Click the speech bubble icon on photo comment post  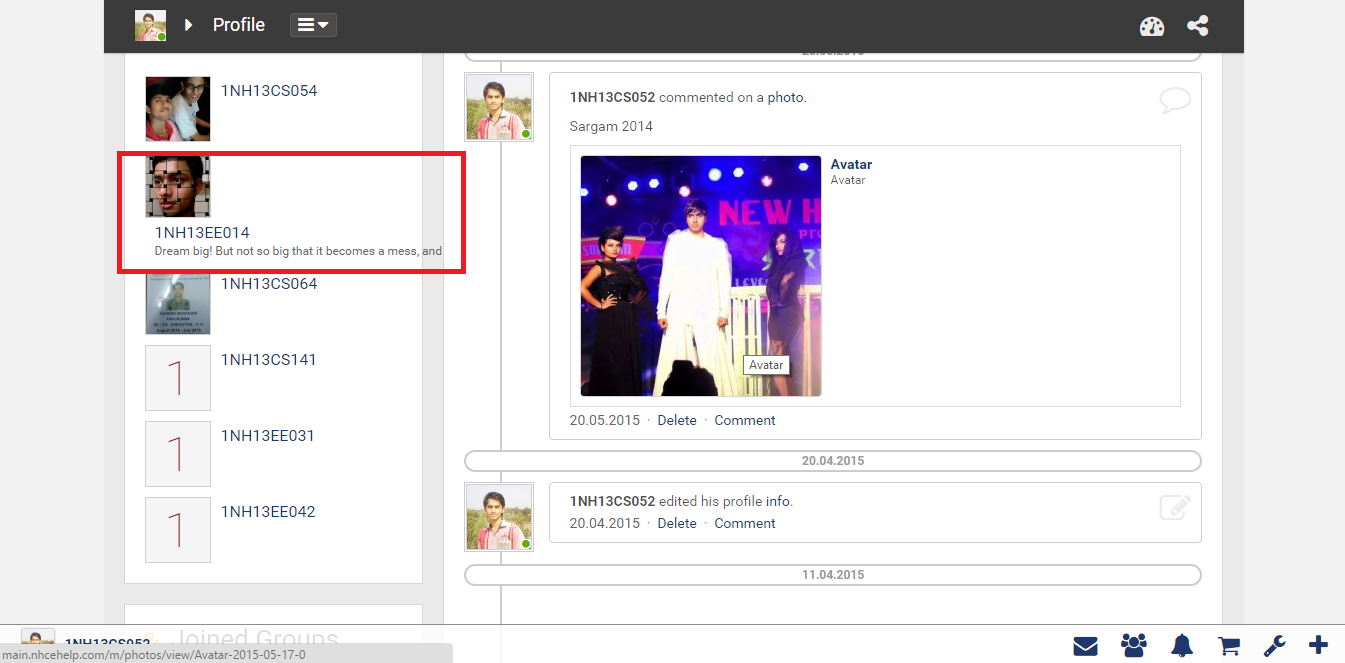1174,100
